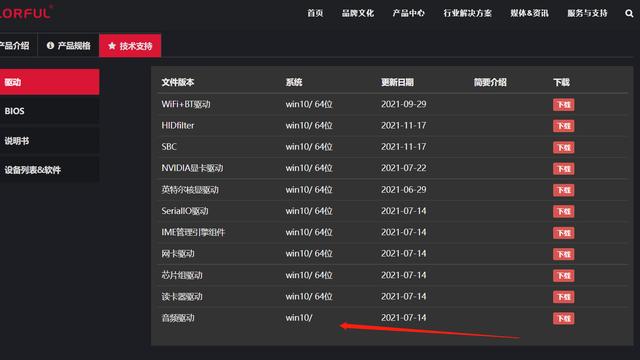Open the 媒体&资讯 menu

(529, 13)
